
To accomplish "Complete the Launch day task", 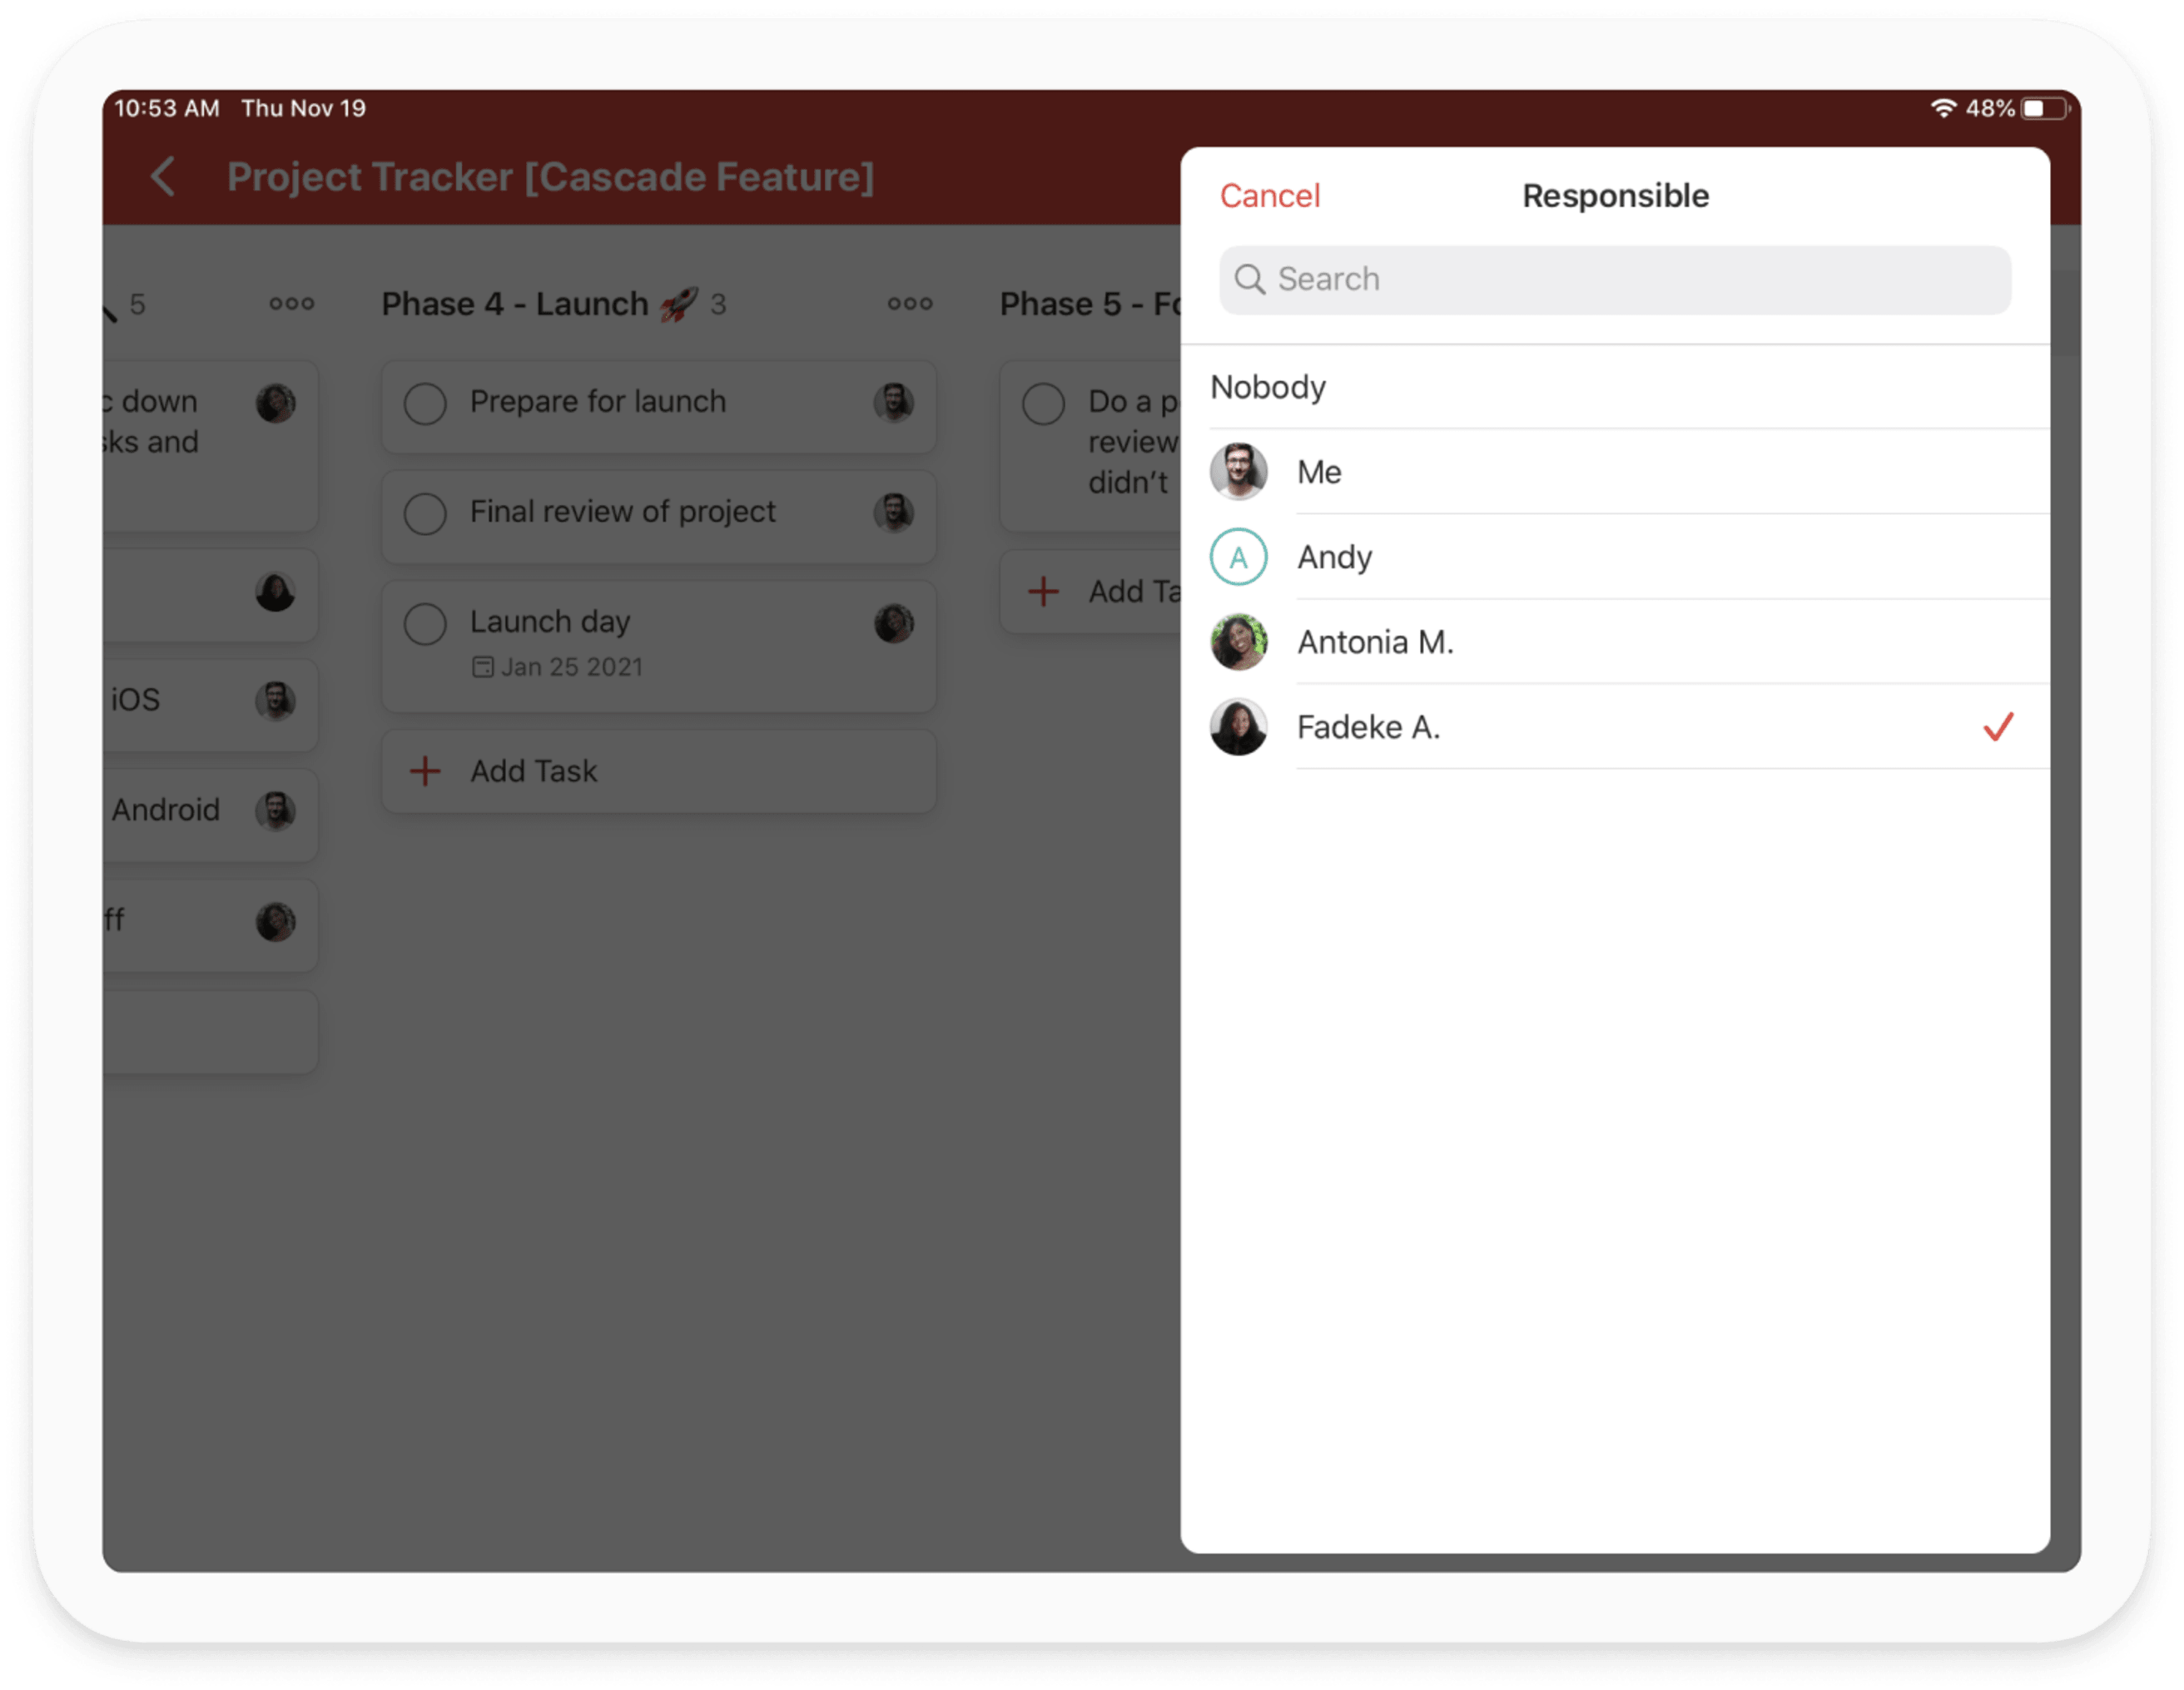I will point(425,623).
